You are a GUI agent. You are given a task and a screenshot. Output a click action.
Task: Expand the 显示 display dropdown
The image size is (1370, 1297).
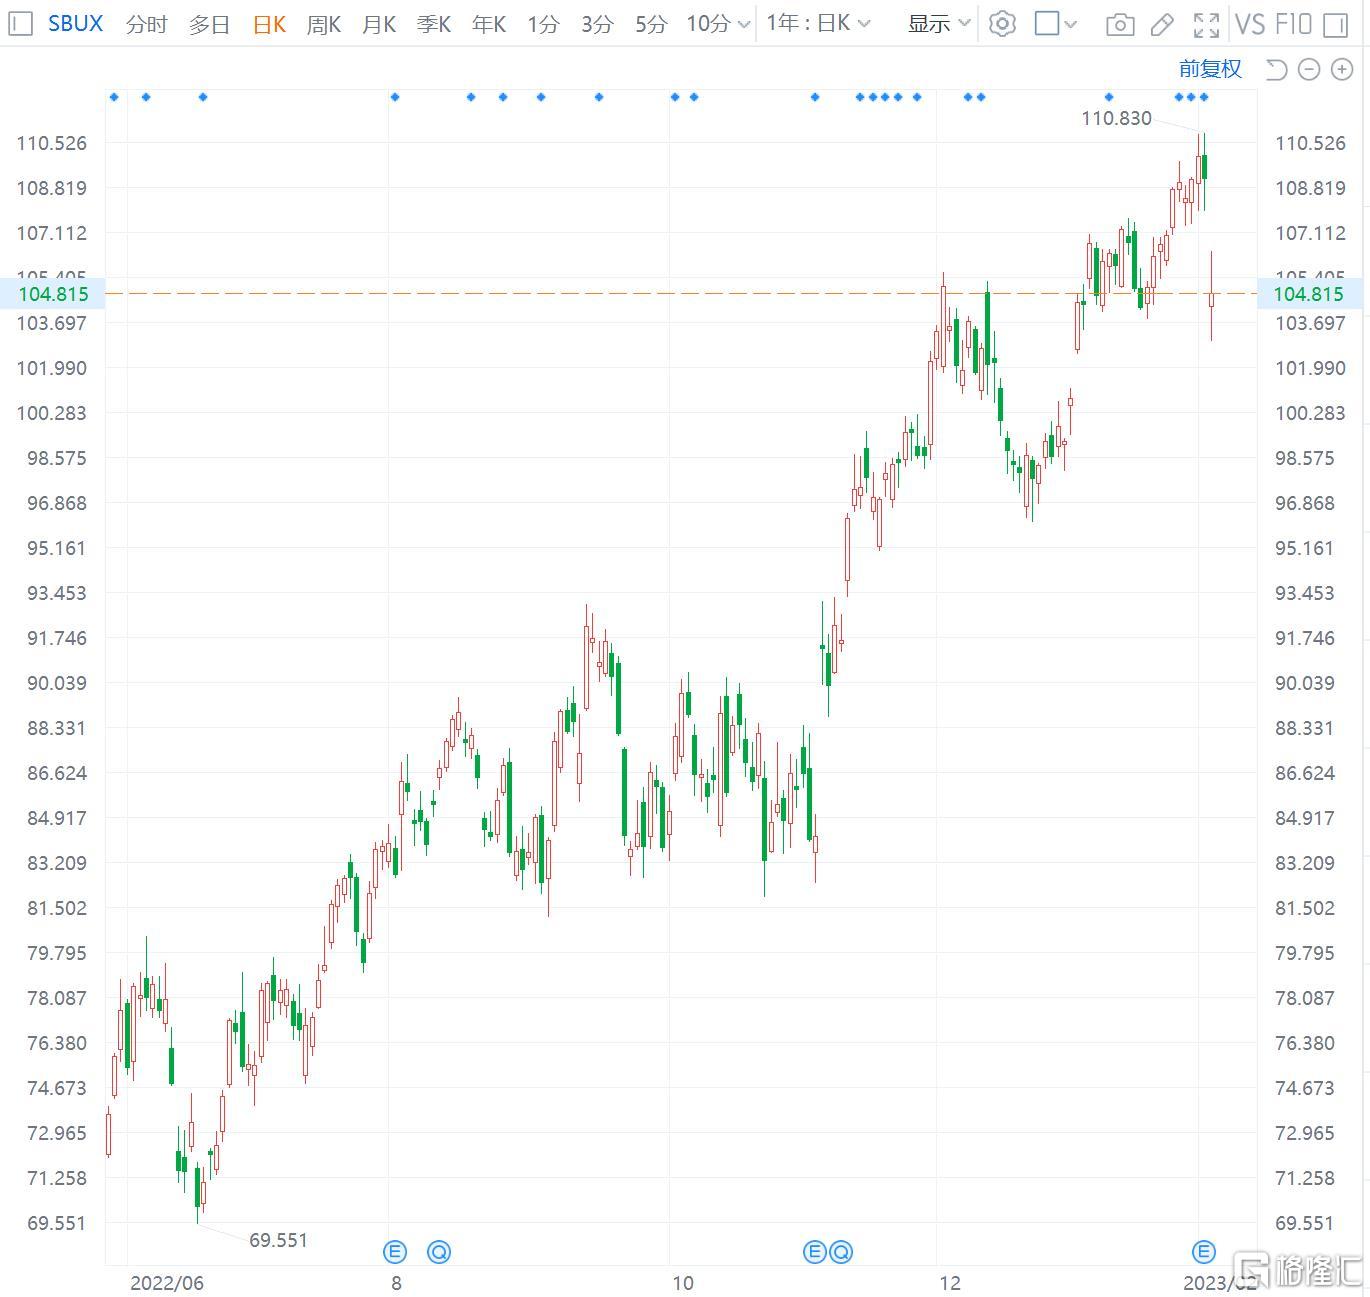[x=938, y=24]
